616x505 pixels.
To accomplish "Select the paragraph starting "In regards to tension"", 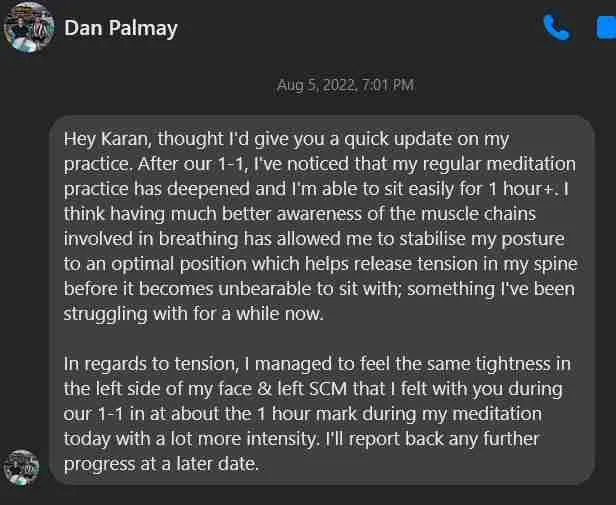I will tap(317, 414).
